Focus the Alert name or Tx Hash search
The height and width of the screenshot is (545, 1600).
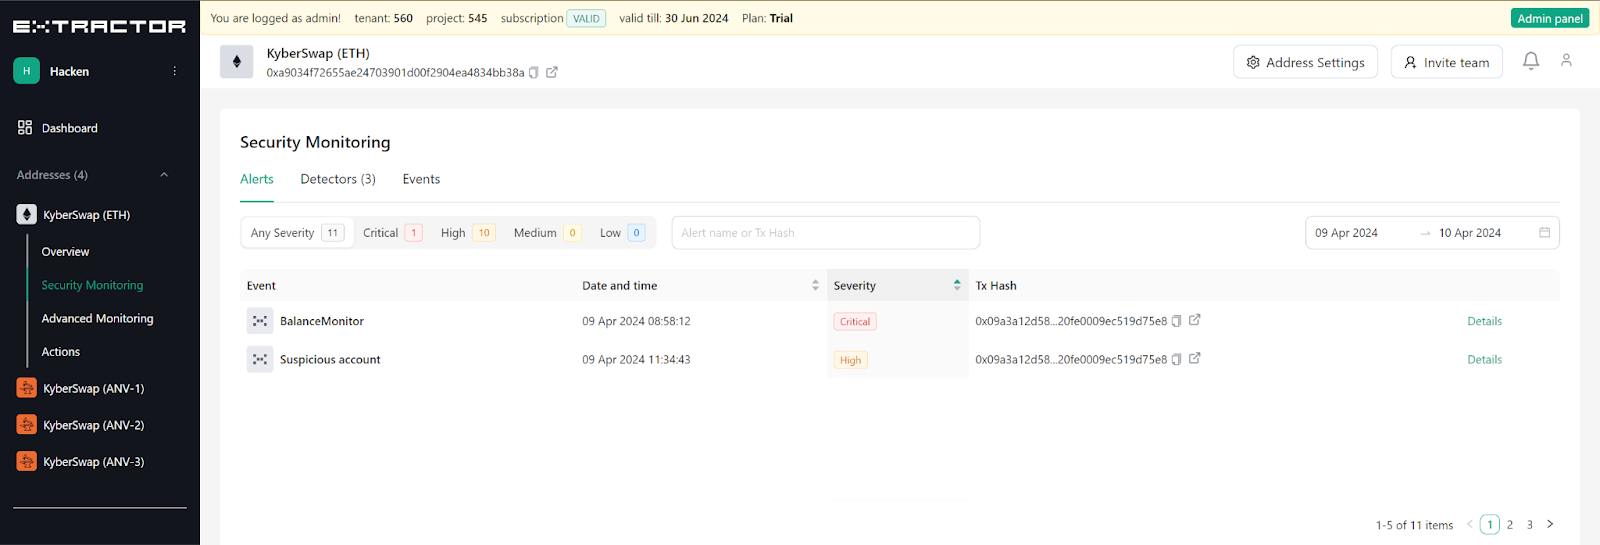click(826, 233)
